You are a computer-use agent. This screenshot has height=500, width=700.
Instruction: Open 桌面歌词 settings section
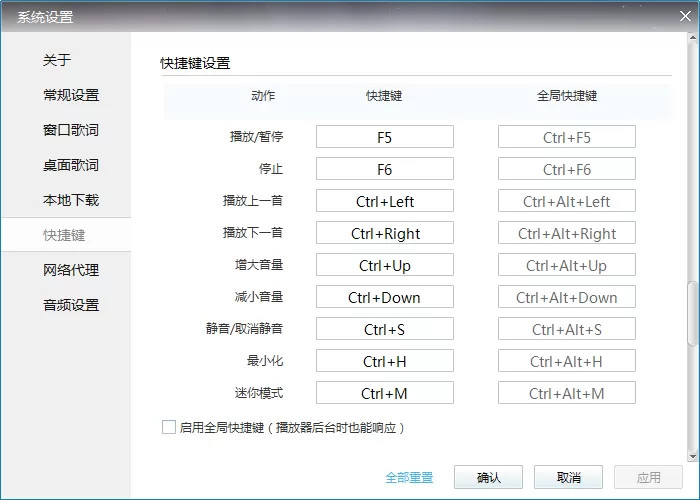click(x=71, y=165)
